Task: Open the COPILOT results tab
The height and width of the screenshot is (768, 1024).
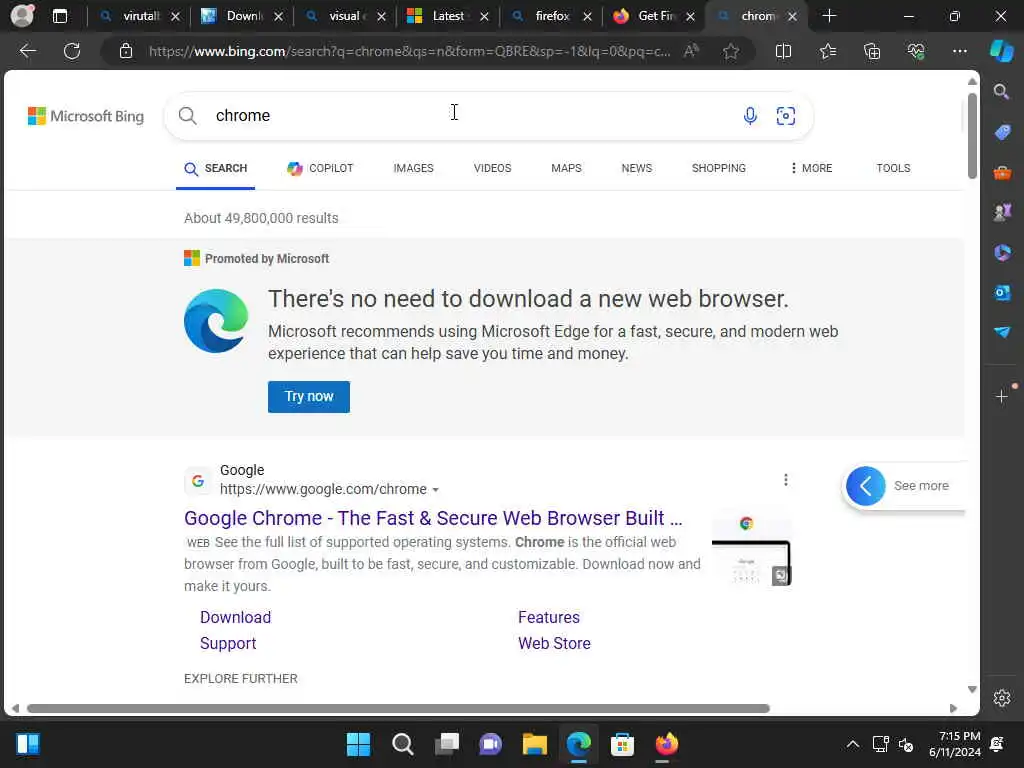Action: (320, 168)
